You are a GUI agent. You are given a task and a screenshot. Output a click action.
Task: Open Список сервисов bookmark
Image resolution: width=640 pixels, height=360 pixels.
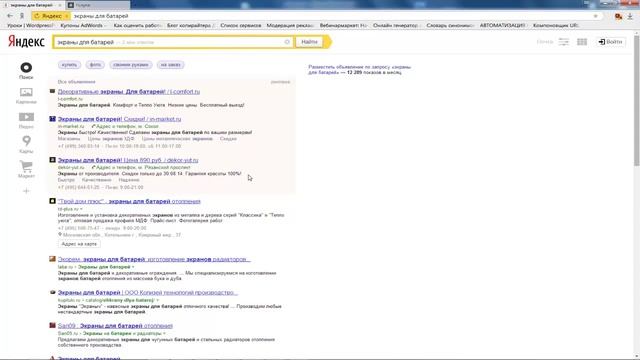click(240, 25)
